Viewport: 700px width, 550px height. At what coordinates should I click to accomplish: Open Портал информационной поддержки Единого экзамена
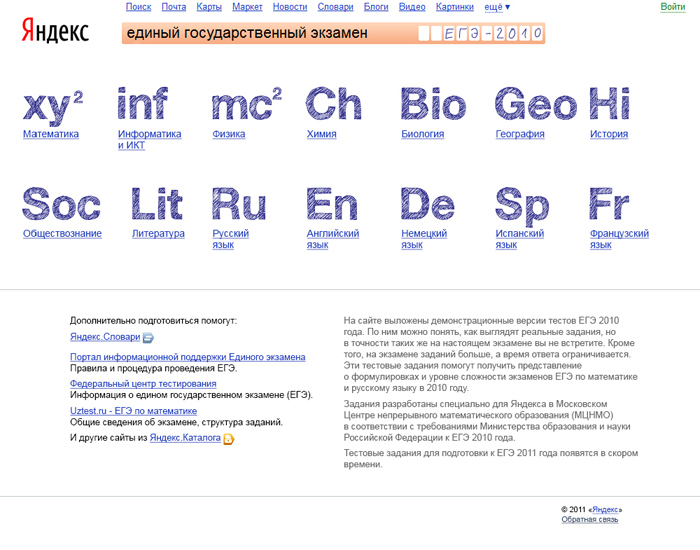188,357
